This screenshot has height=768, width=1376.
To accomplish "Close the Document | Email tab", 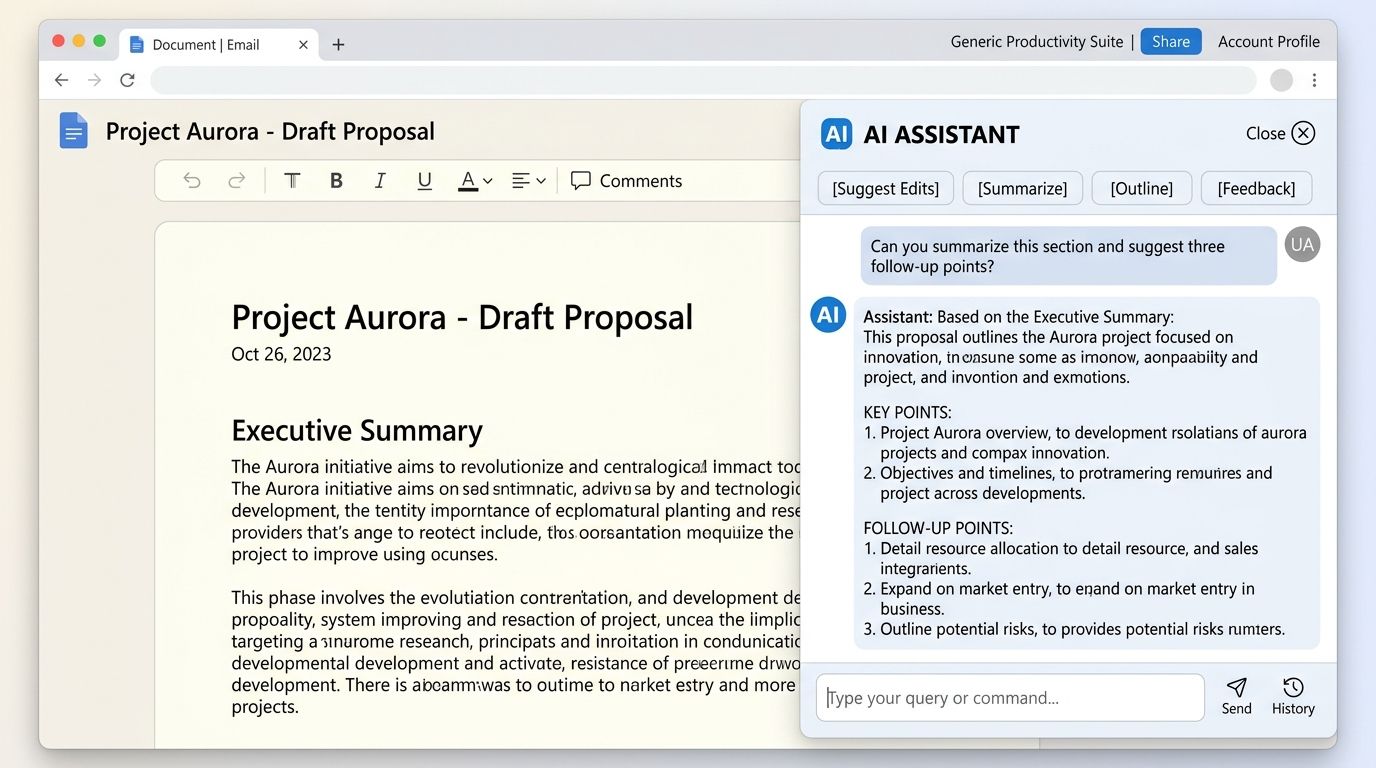I will coord(303,45).
